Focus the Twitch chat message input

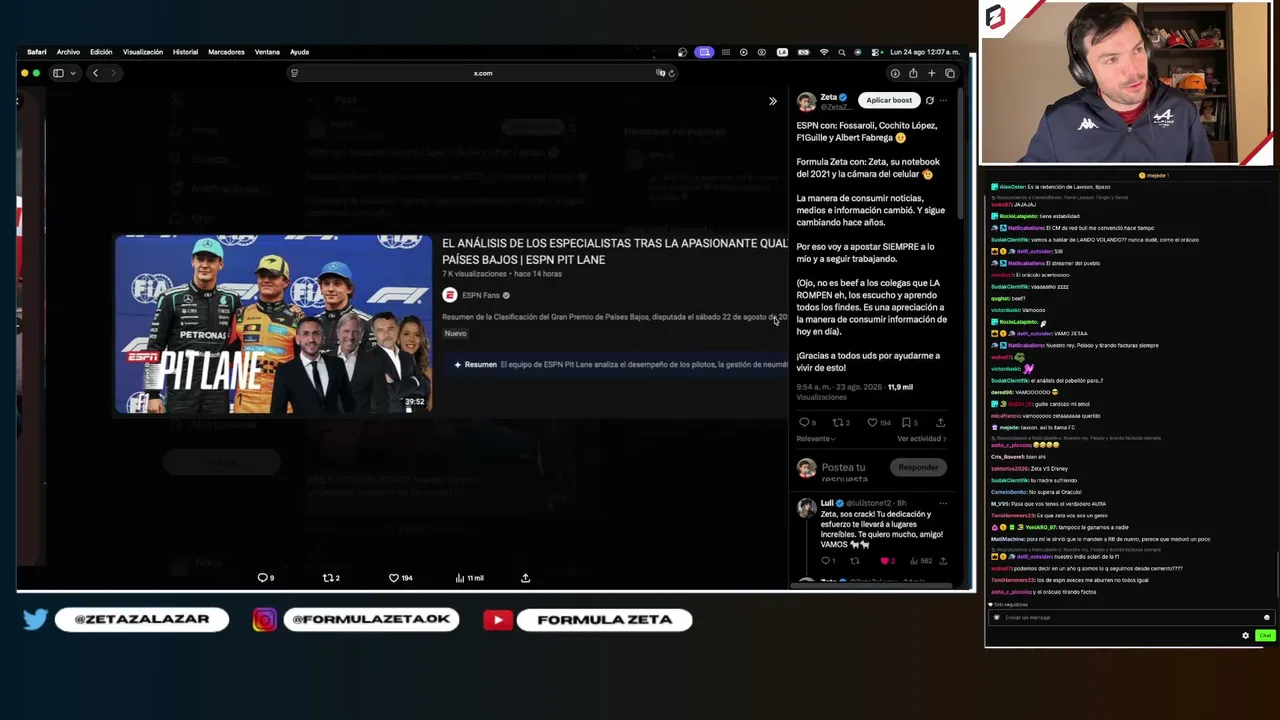[x=1129, y=618]
